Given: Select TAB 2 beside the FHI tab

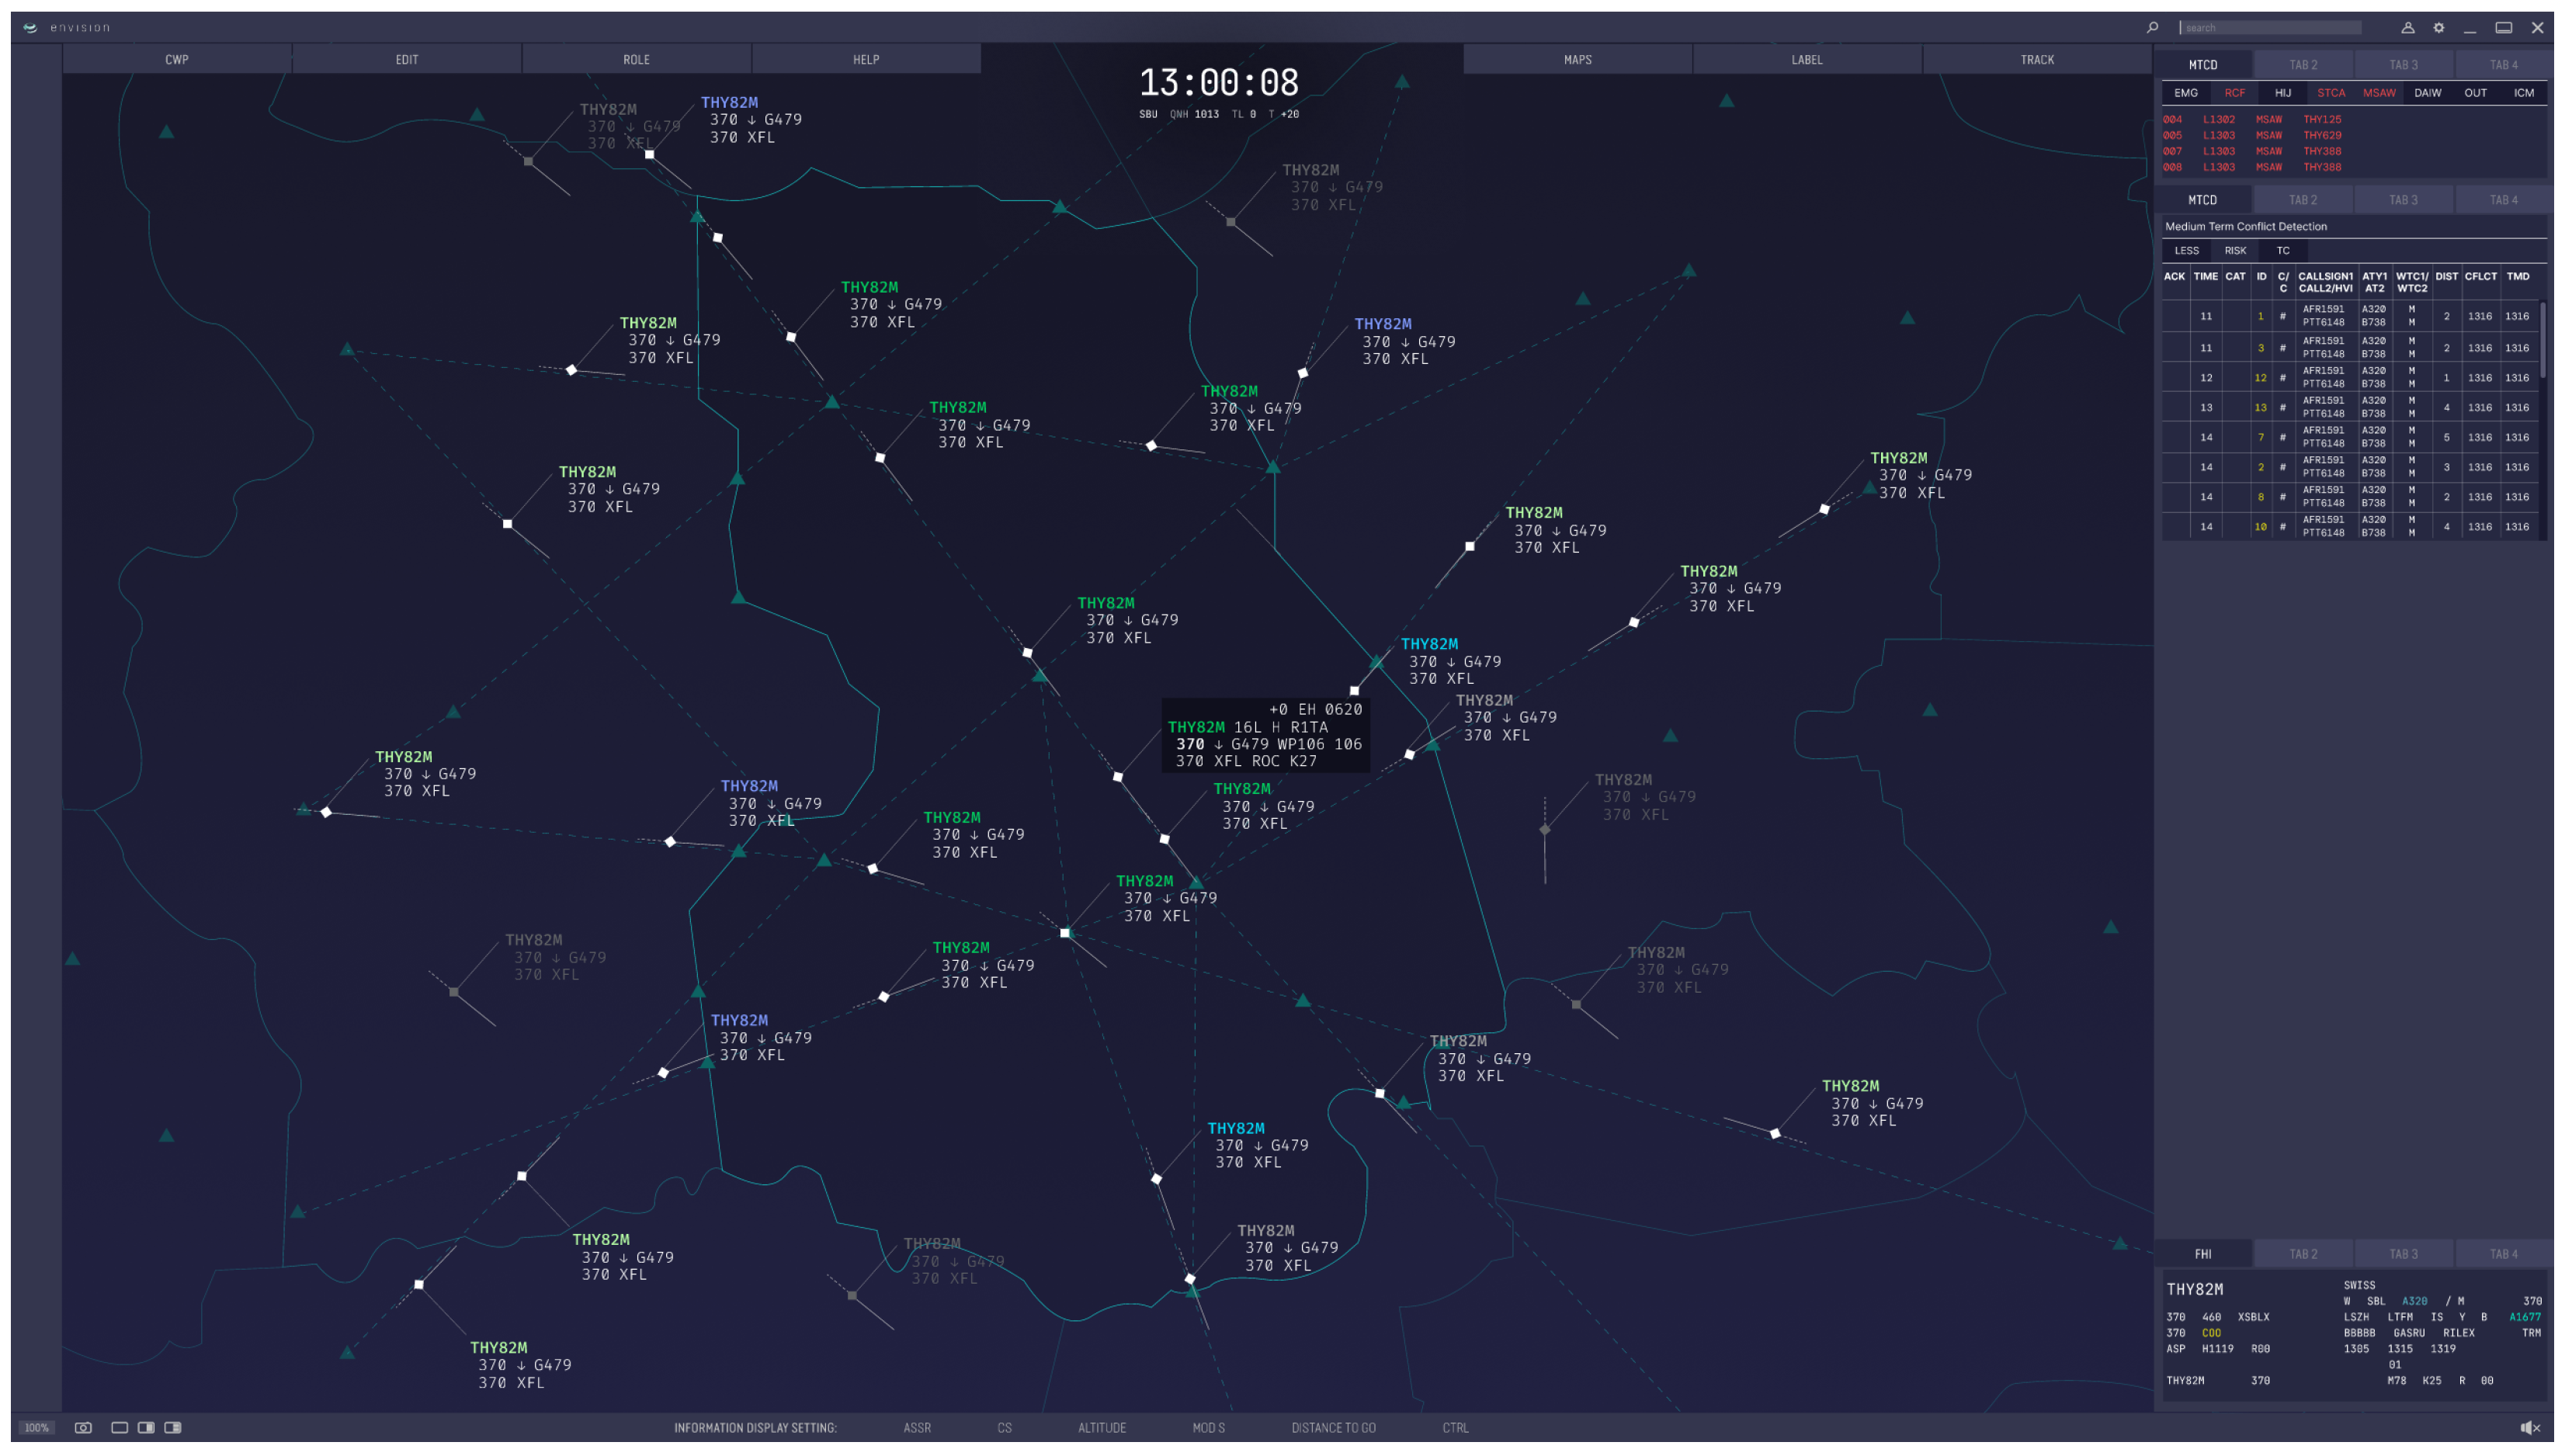Looking at the screenshot, I should (2303, 1254).
